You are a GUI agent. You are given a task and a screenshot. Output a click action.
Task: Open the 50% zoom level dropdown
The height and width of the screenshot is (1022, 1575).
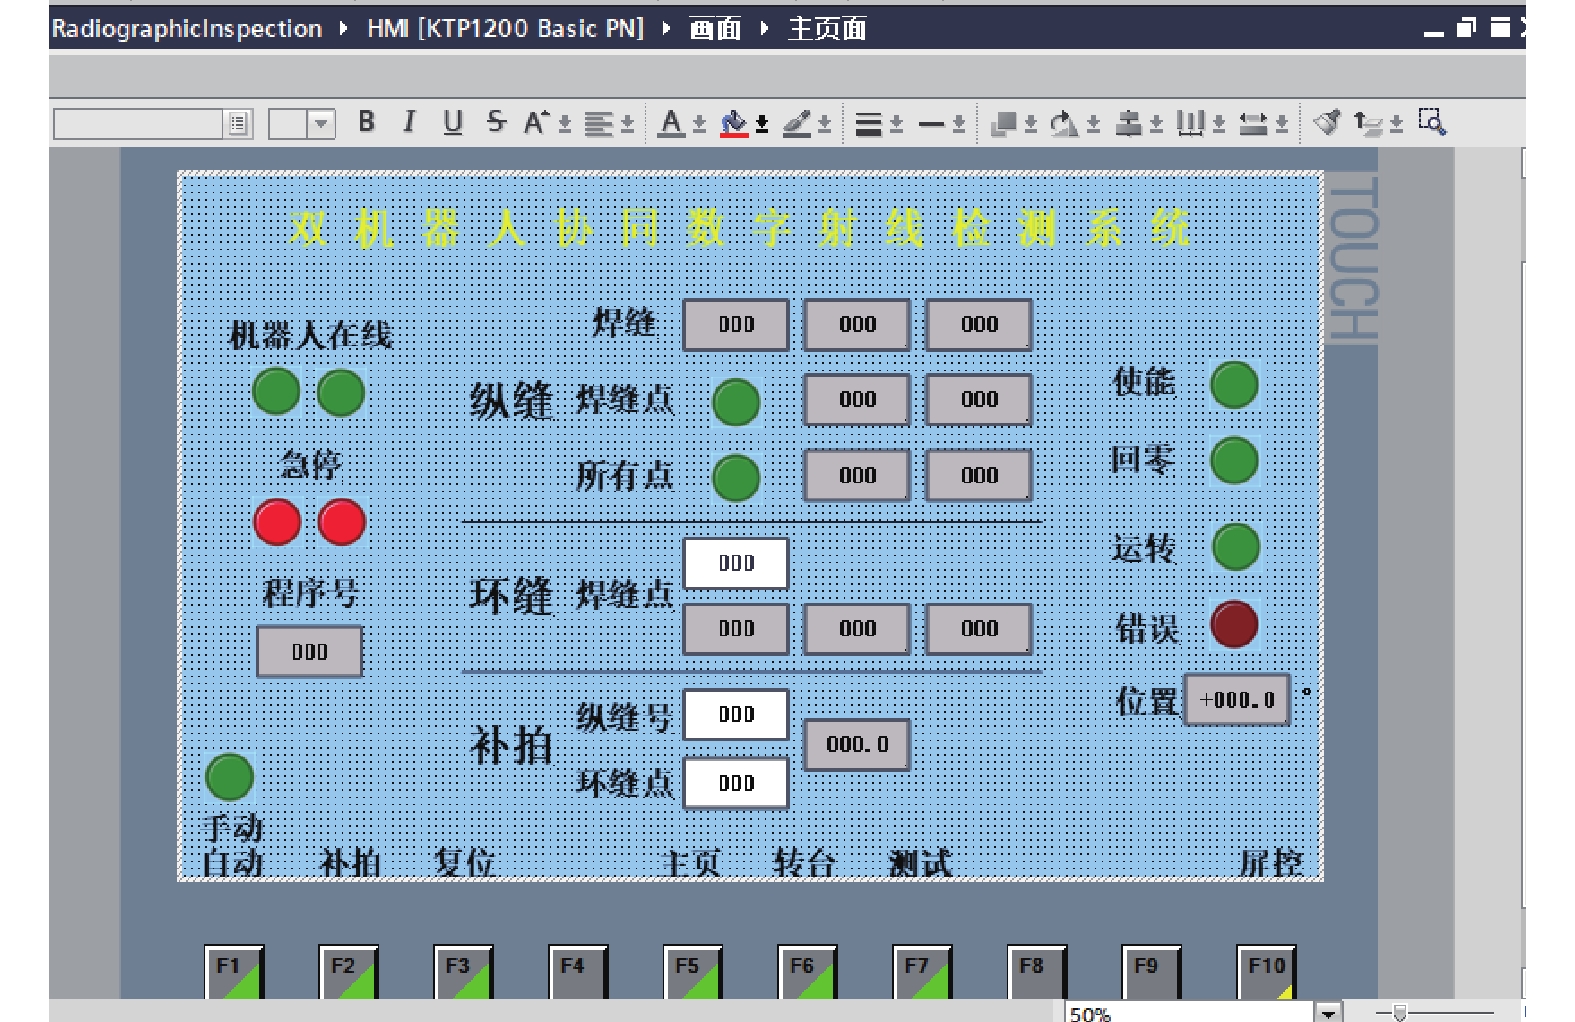pyautogui.click(x=1328, y=1013)
